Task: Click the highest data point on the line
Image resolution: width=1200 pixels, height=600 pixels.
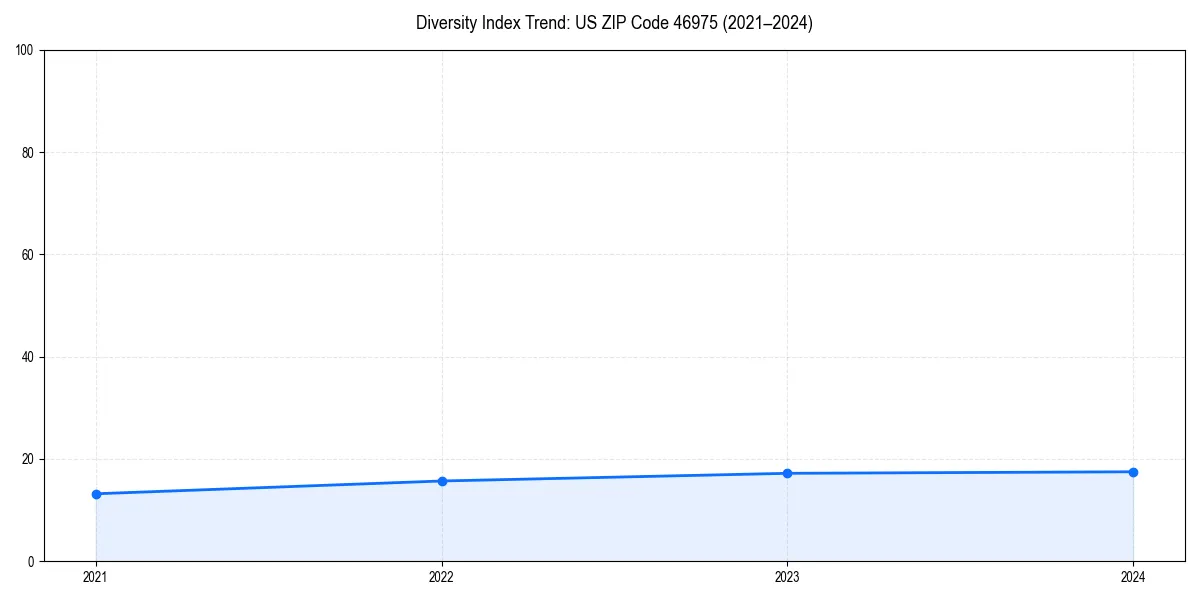Action: coord(1133,470)
